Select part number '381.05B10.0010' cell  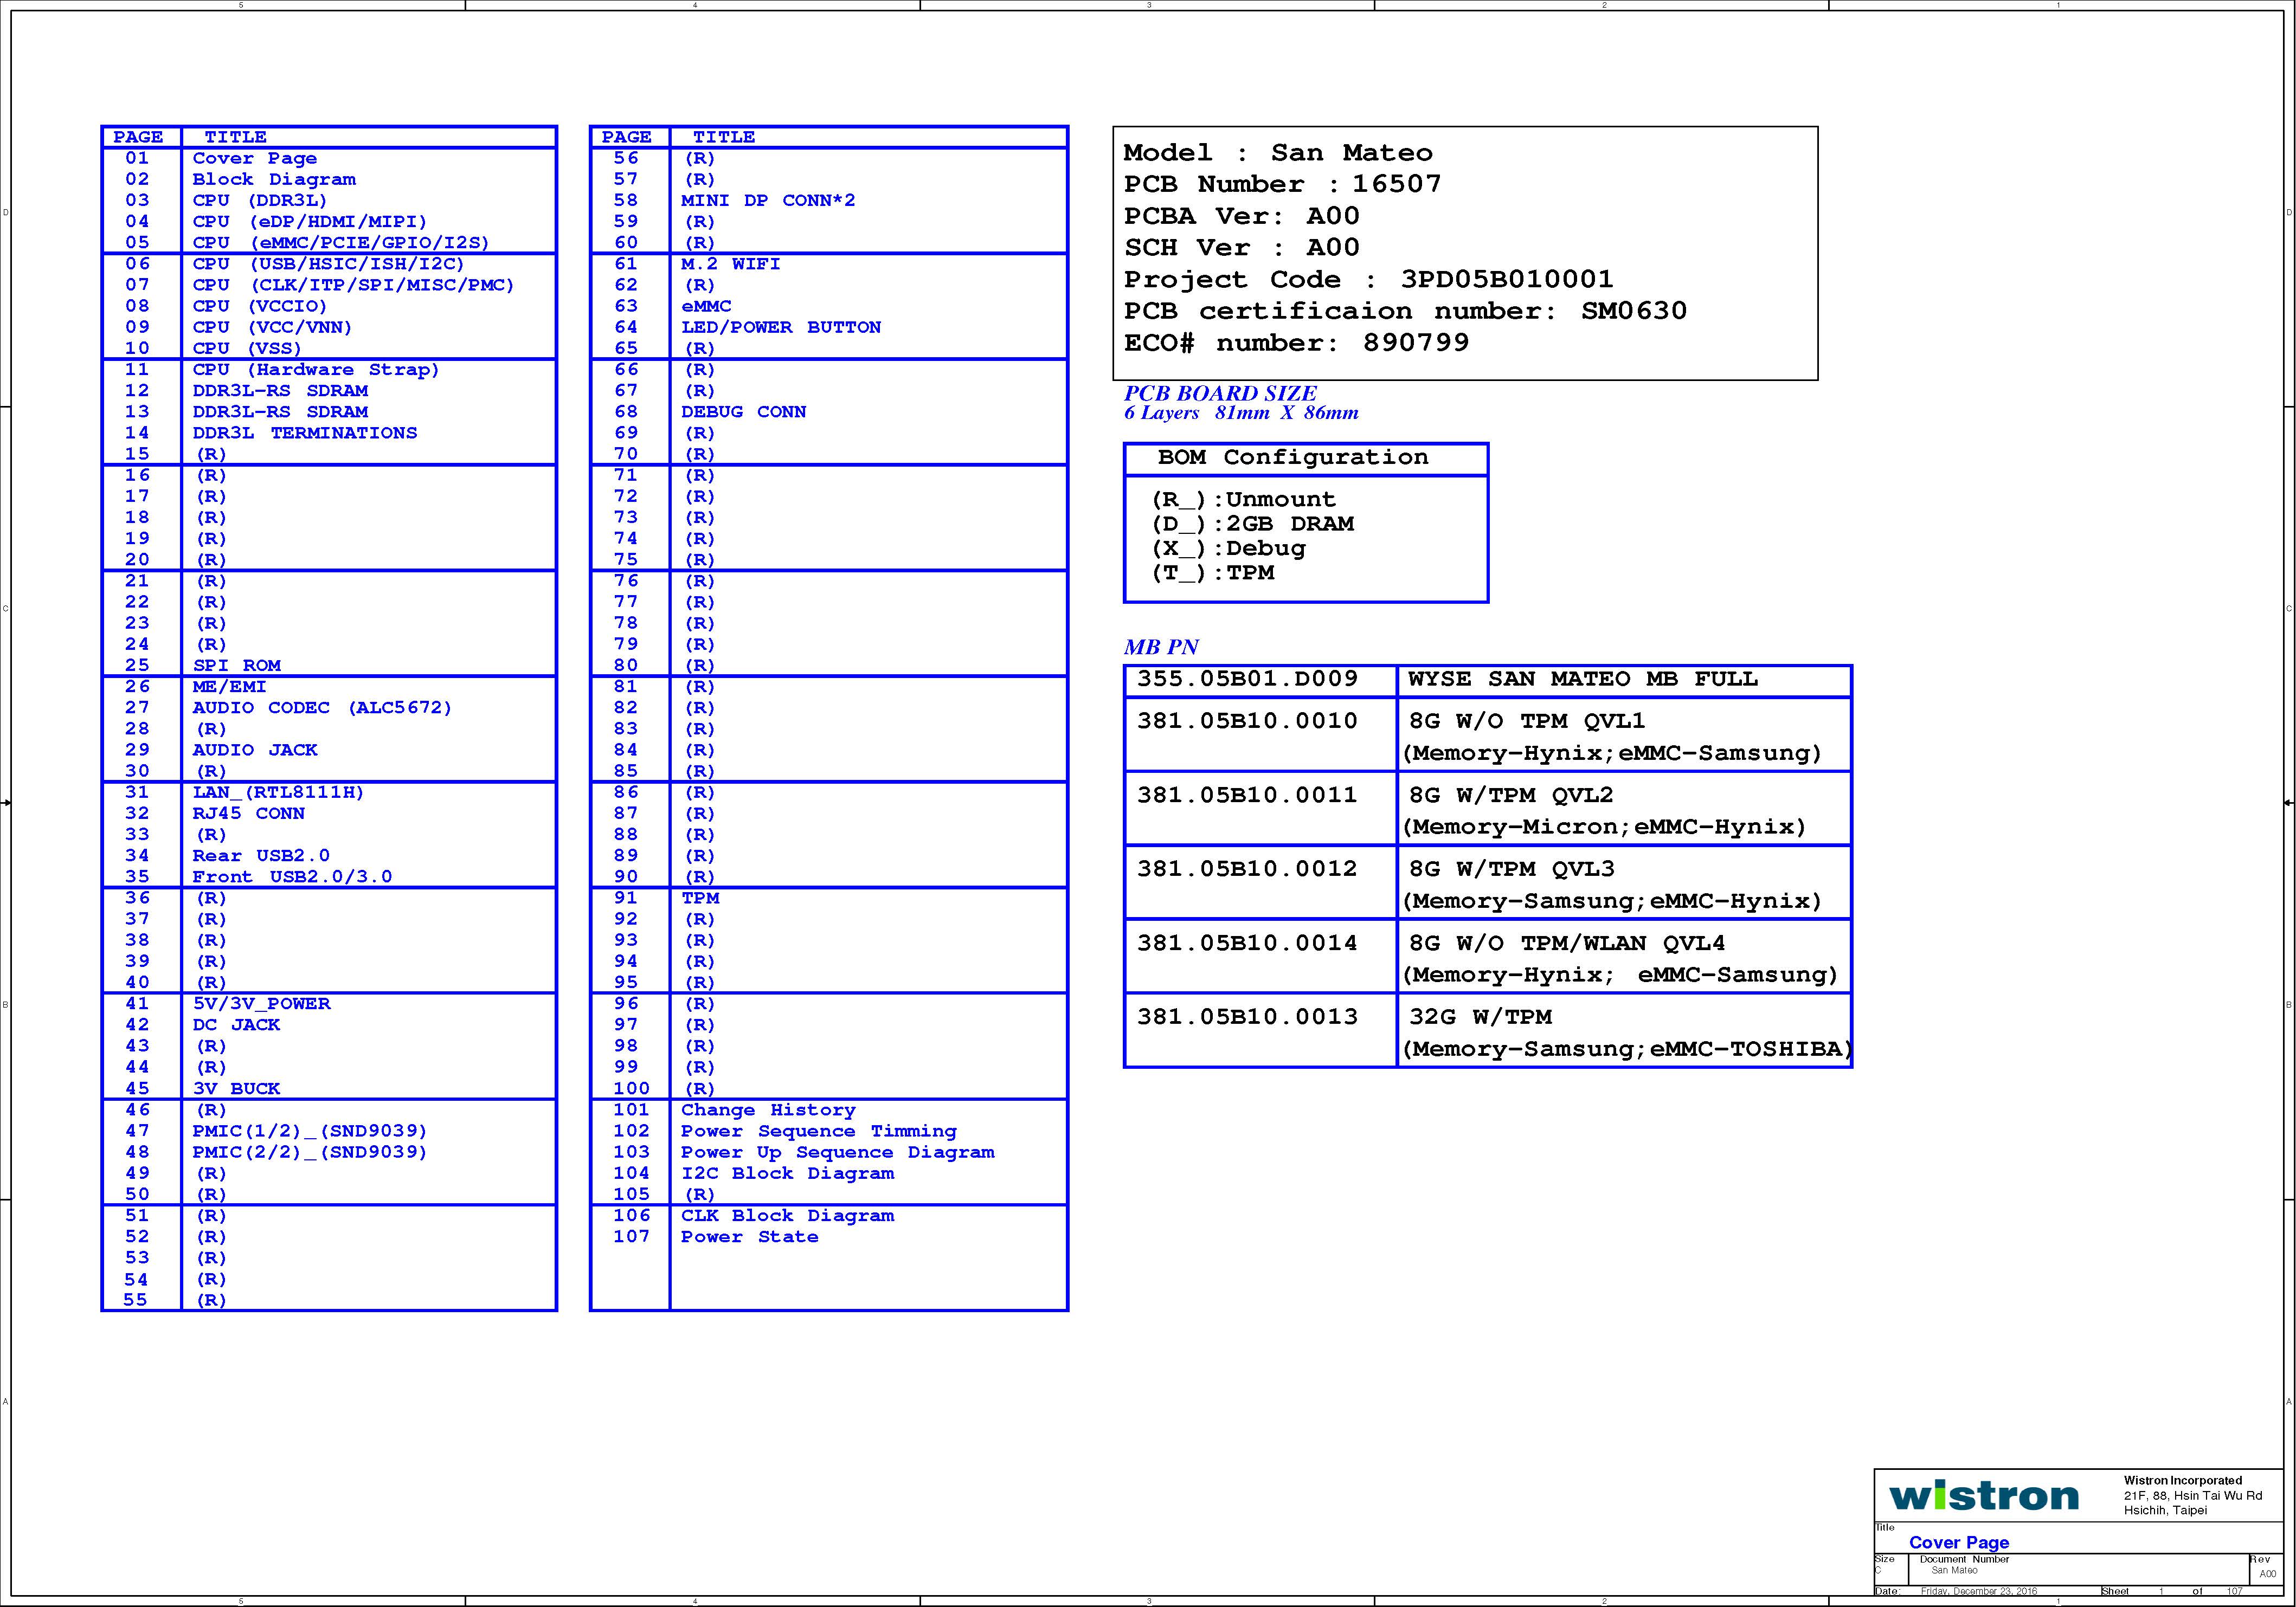1260,734
